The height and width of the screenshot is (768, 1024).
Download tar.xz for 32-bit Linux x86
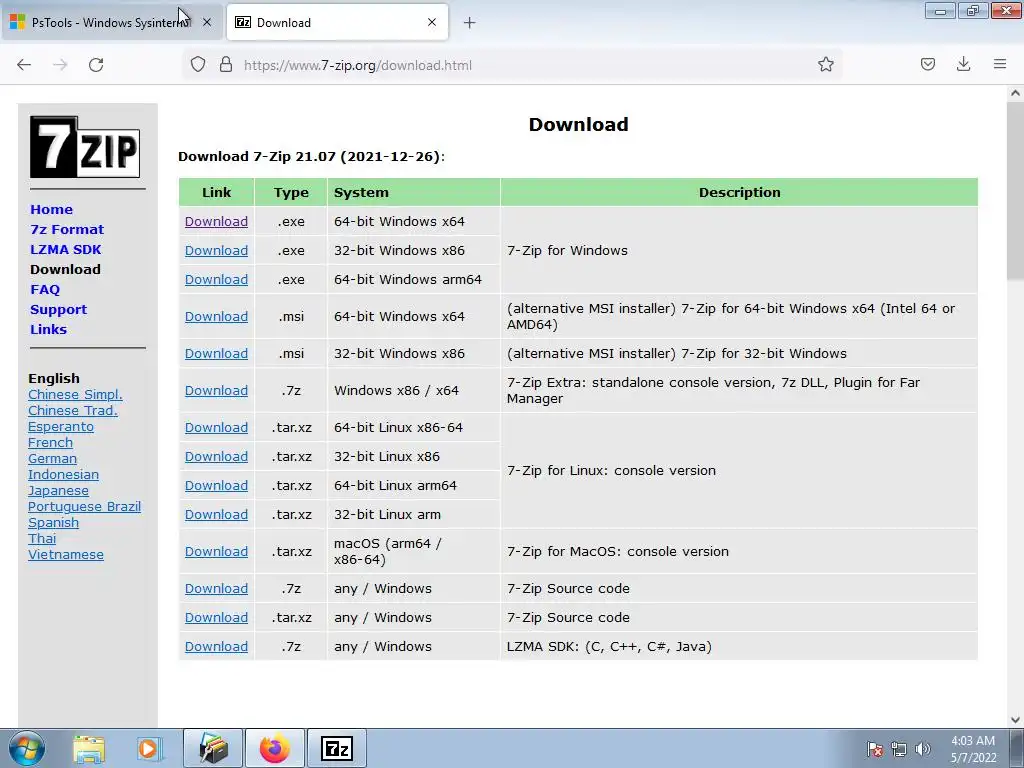pos(216,456)
